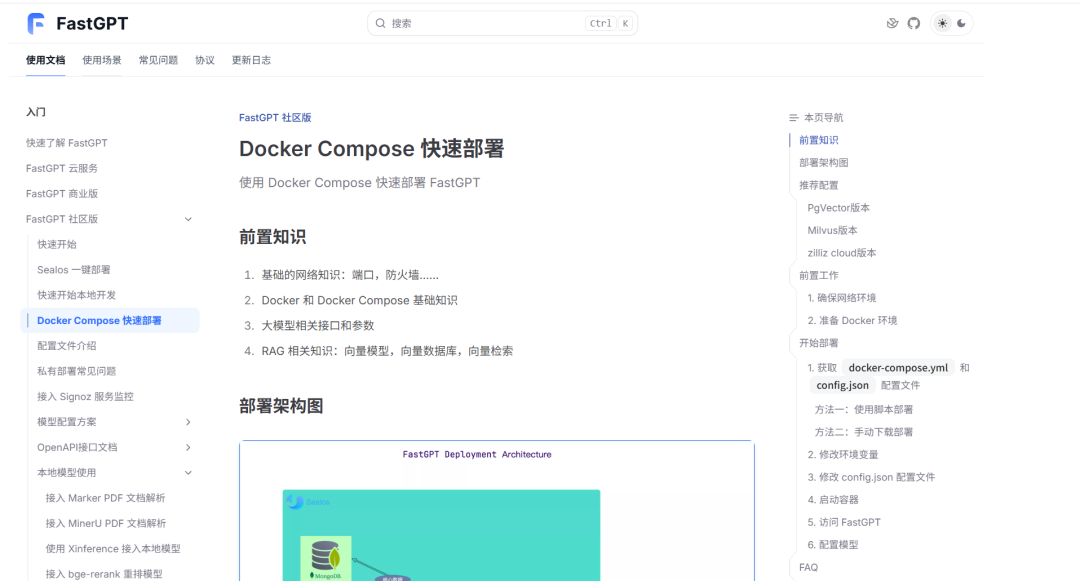Click the Ctrl K shortcut badge
Screen dimensions: 1080x581
[609, 23]
